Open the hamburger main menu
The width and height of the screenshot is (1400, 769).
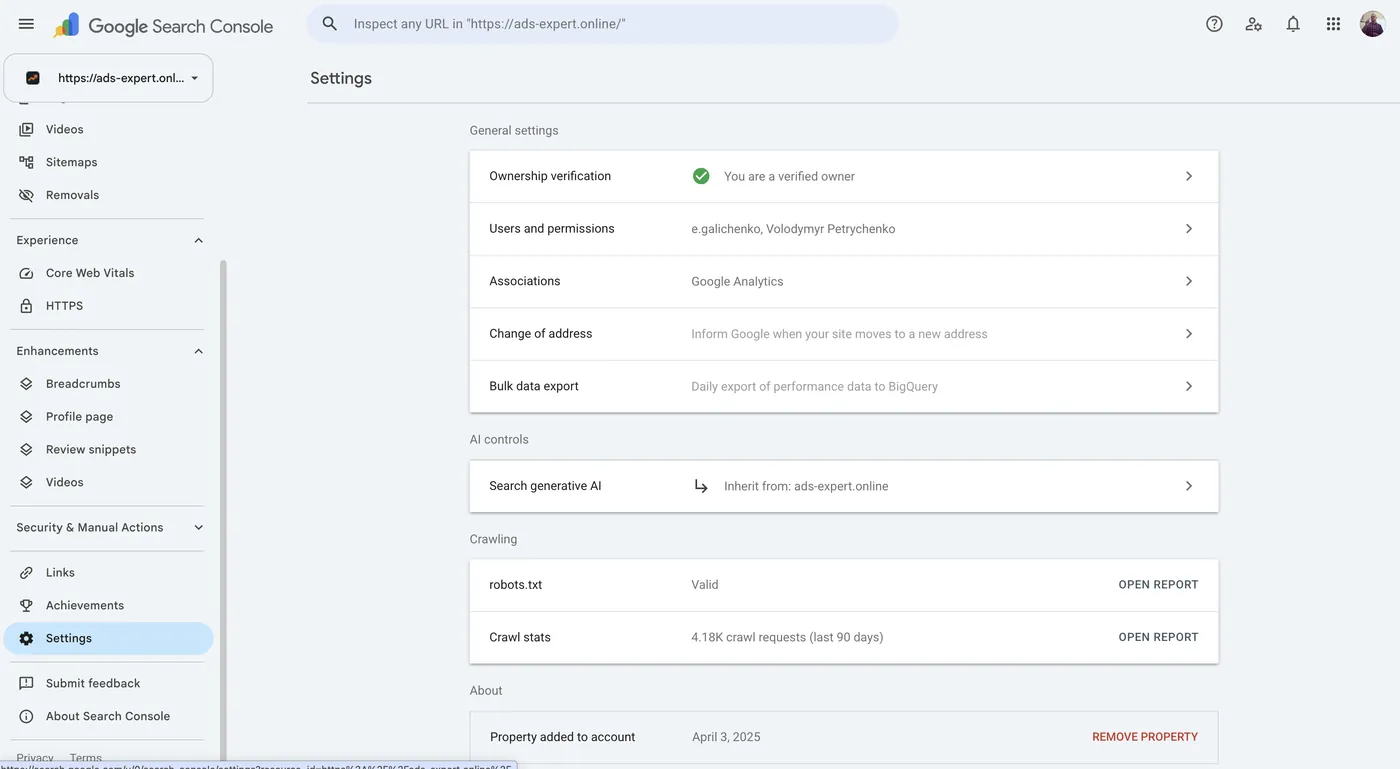pos(26,24)
